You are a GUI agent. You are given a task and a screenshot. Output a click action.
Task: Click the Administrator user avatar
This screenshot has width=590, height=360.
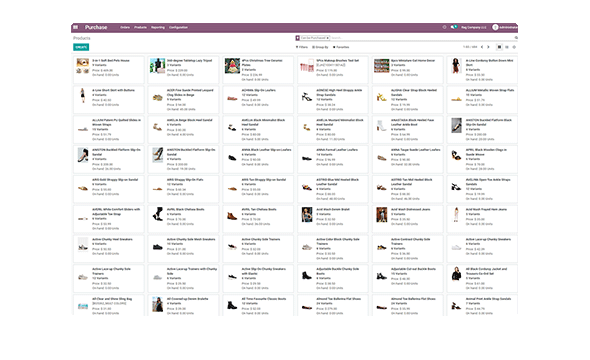(495, 27)
